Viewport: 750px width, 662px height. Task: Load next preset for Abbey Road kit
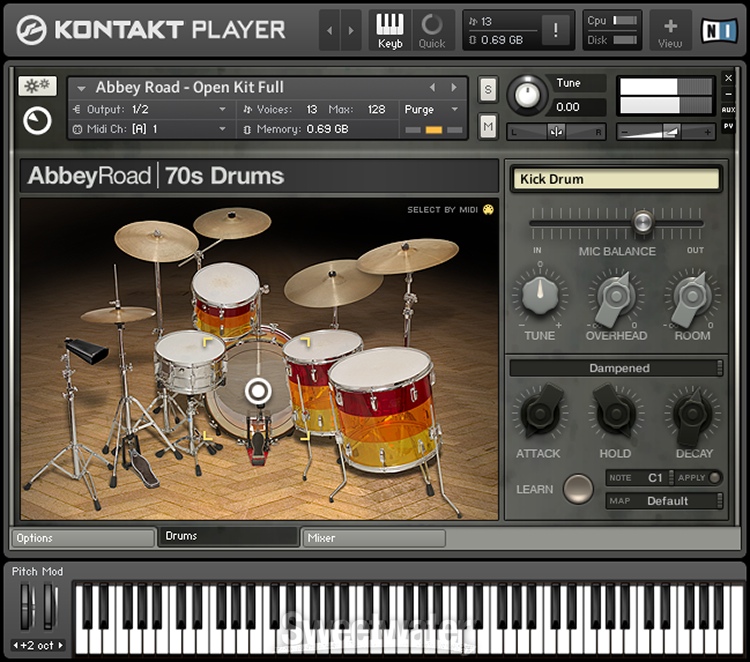(x=454, y=88)
